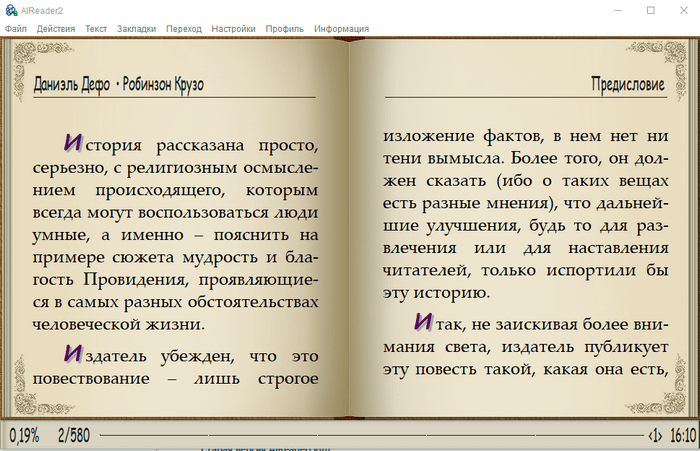Click the word 'изложение' on right page
Image resolution: width=700 pixels, height=451 pixels.
point(429,136)
